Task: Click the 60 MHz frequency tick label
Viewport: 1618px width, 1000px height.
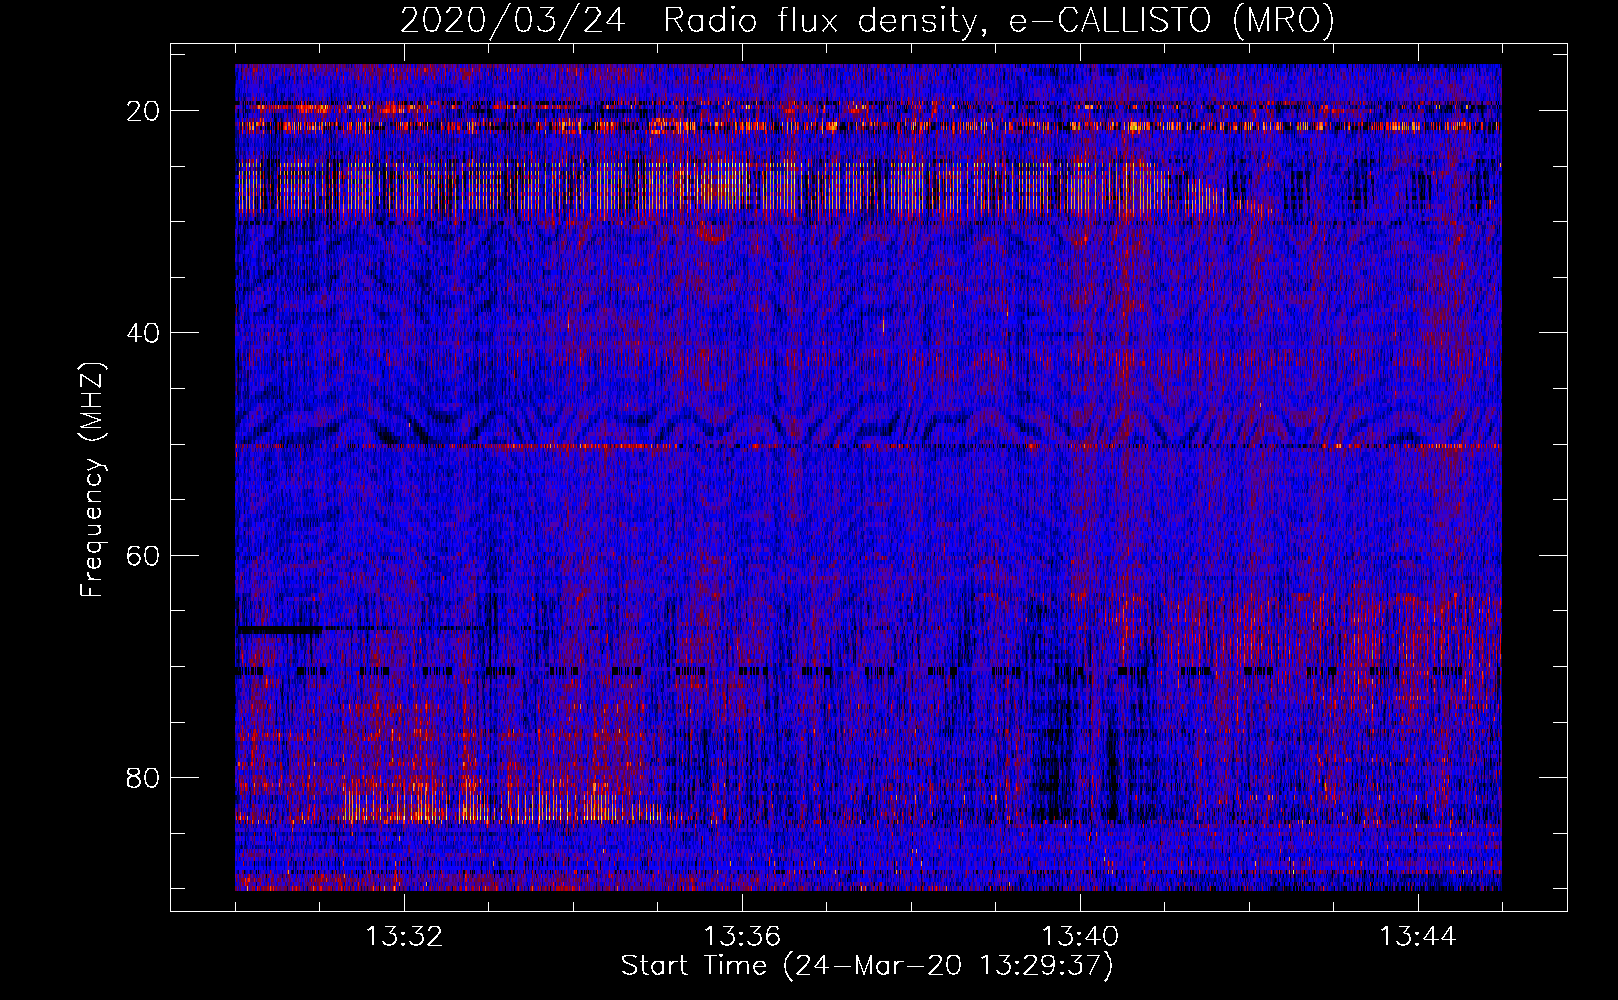Action: click(x=143, y=555)
